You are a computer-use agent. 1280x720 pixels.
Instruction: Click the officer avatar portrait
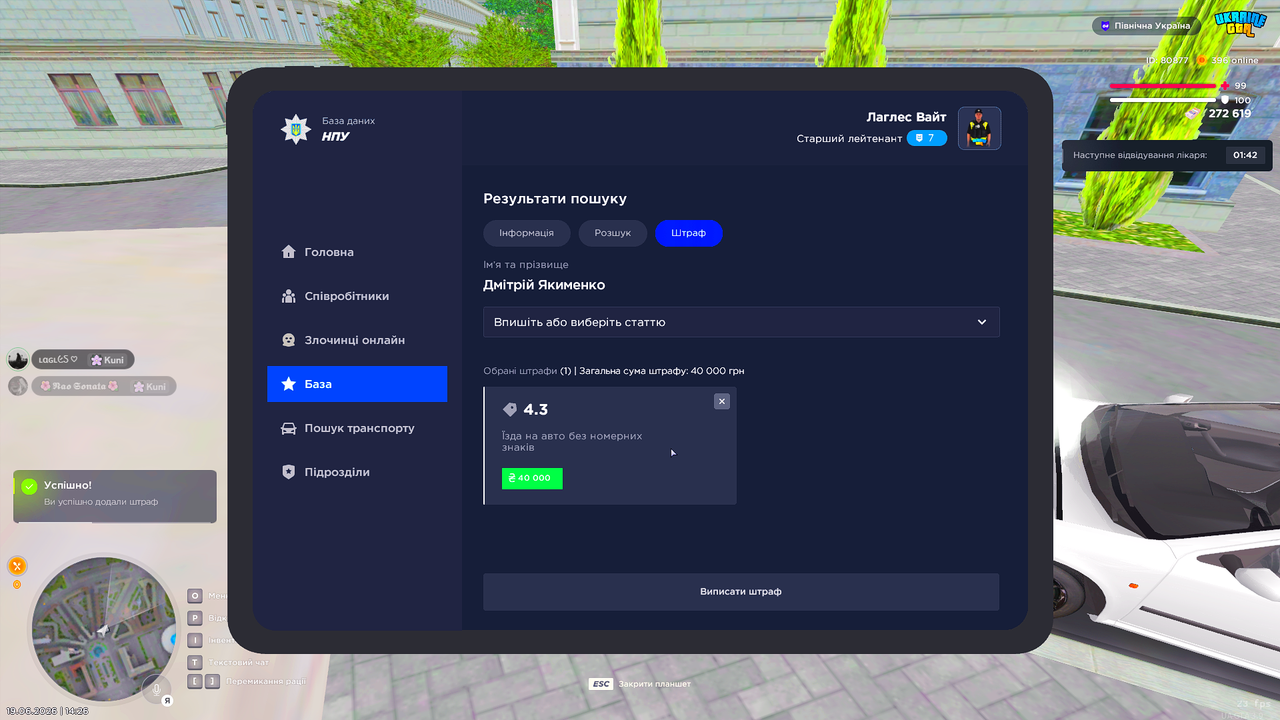coord(980,128)
